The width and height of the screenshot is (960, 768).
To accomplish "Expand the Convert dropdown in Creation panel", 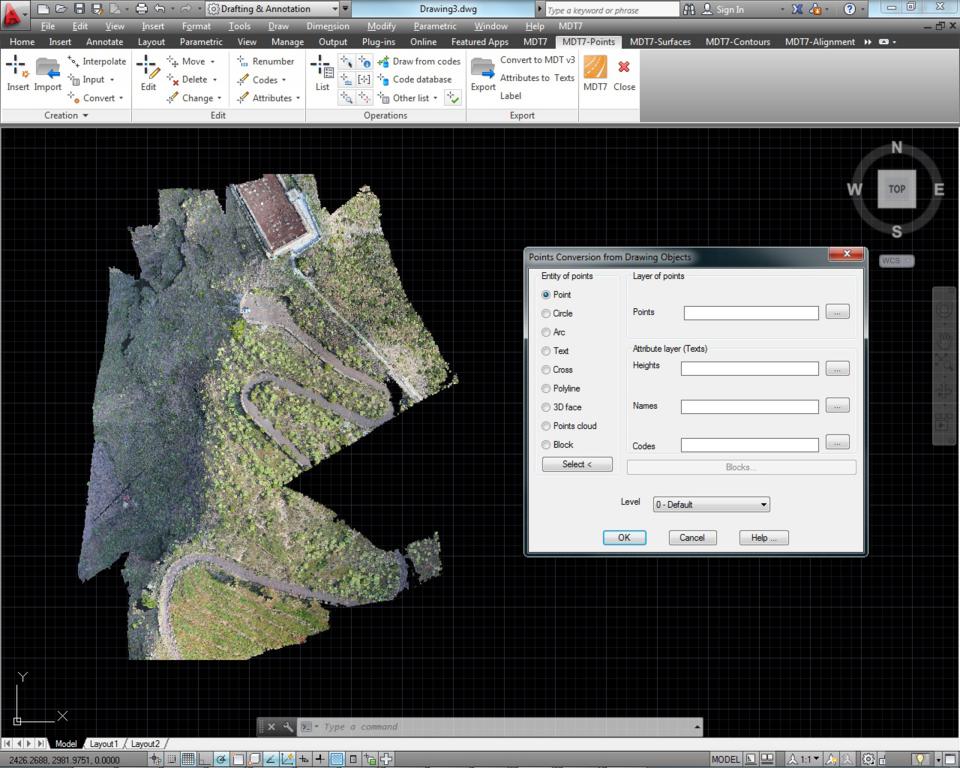I will [x=121, y=98].
